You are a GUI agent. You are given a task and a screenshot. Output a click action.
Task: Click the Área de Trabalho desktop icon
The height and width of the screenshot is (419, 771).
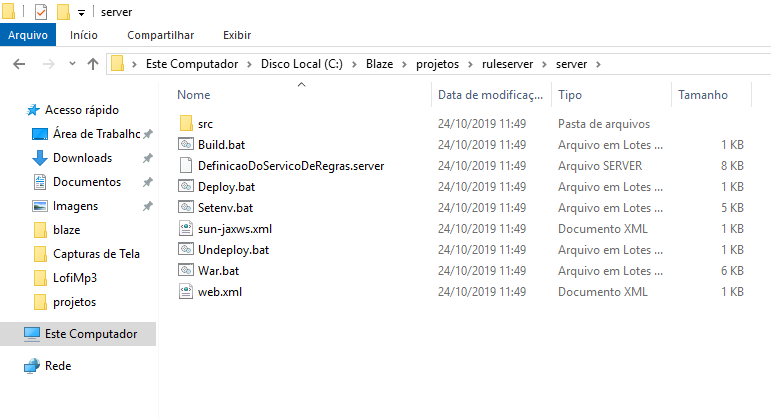[40, 134]
